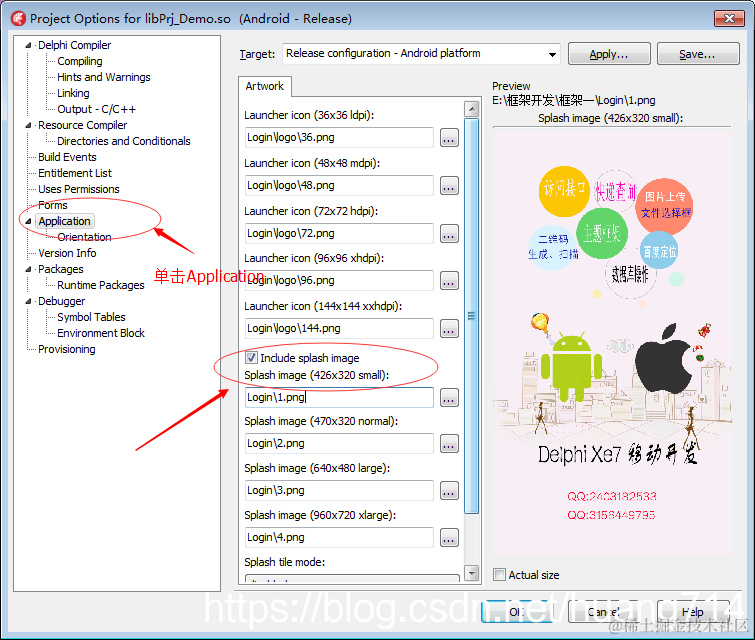Select Provisioning in the options tree
Screen dimensions: 755x640
click(x=66, y=349)
